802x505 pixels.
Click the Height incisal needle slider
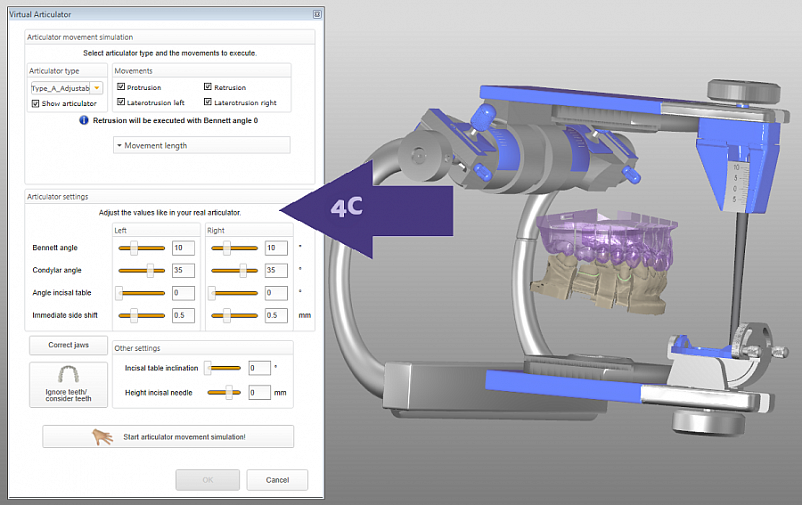point(224,392)
